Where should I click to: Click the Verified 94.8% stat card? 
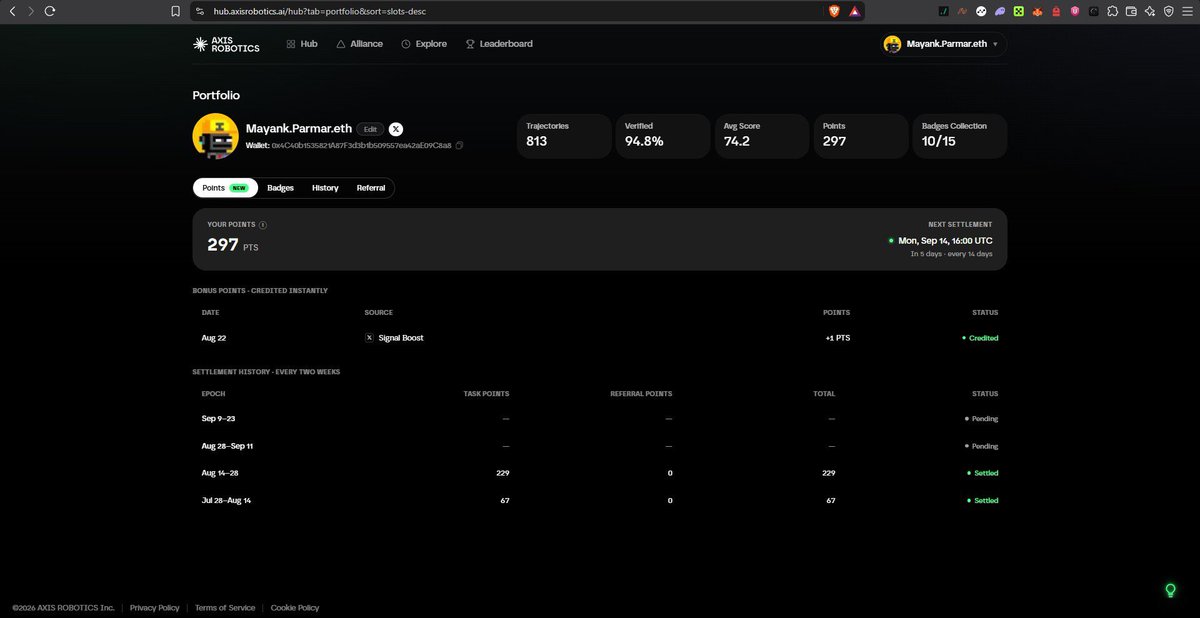click(663, 136)
